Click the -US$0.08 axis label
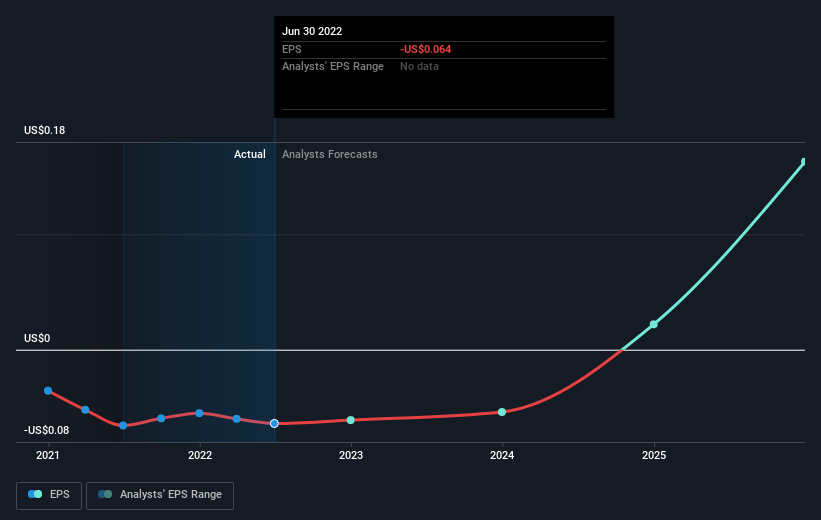This screenshot has height=520, width=821. (x=47, y=430)
